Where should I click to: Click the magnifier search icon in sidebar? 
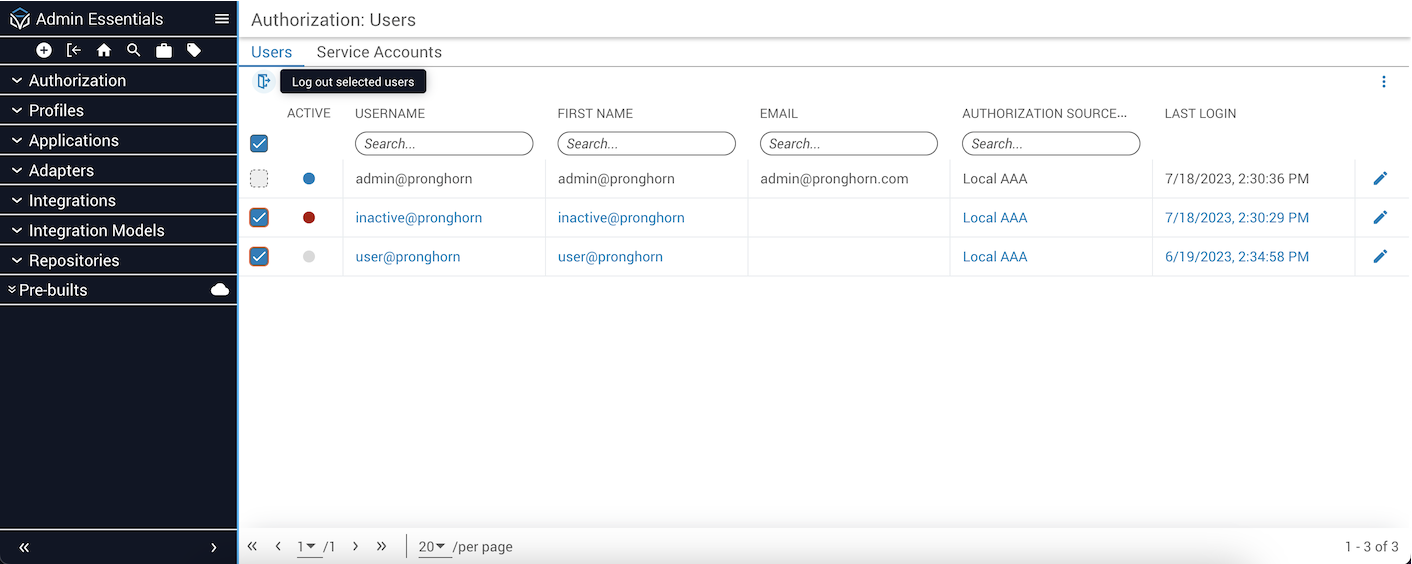(134, 50)
